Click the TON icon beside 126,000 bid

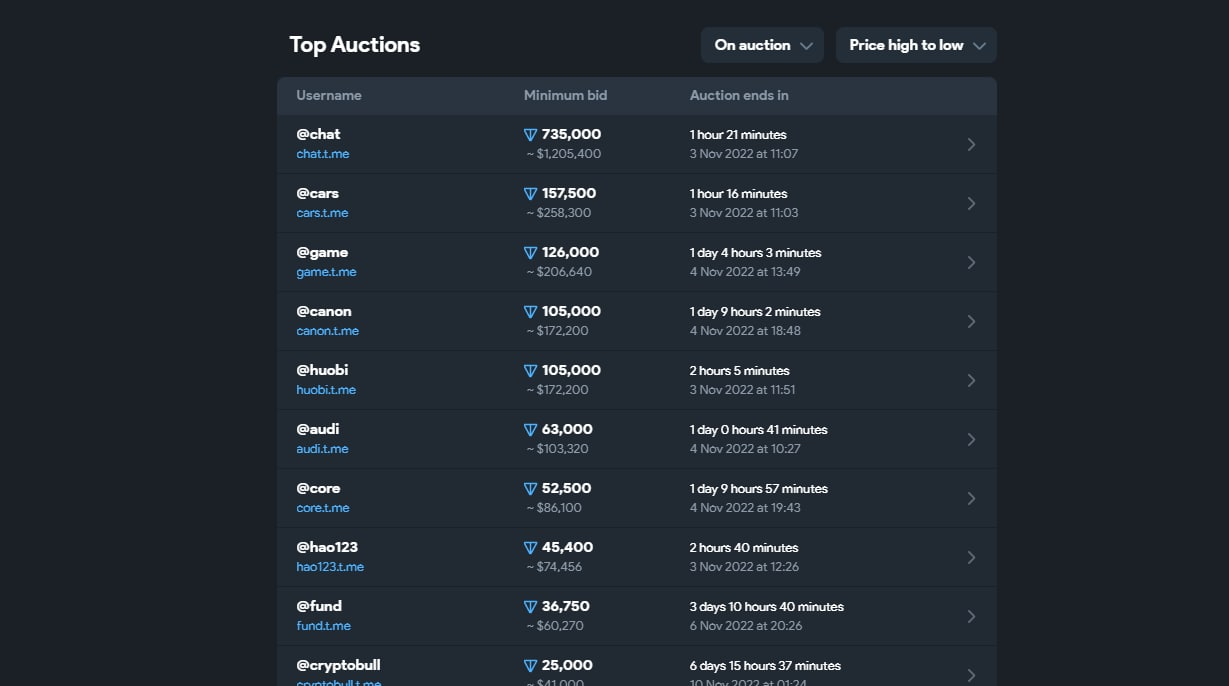(x=531, y=253)
